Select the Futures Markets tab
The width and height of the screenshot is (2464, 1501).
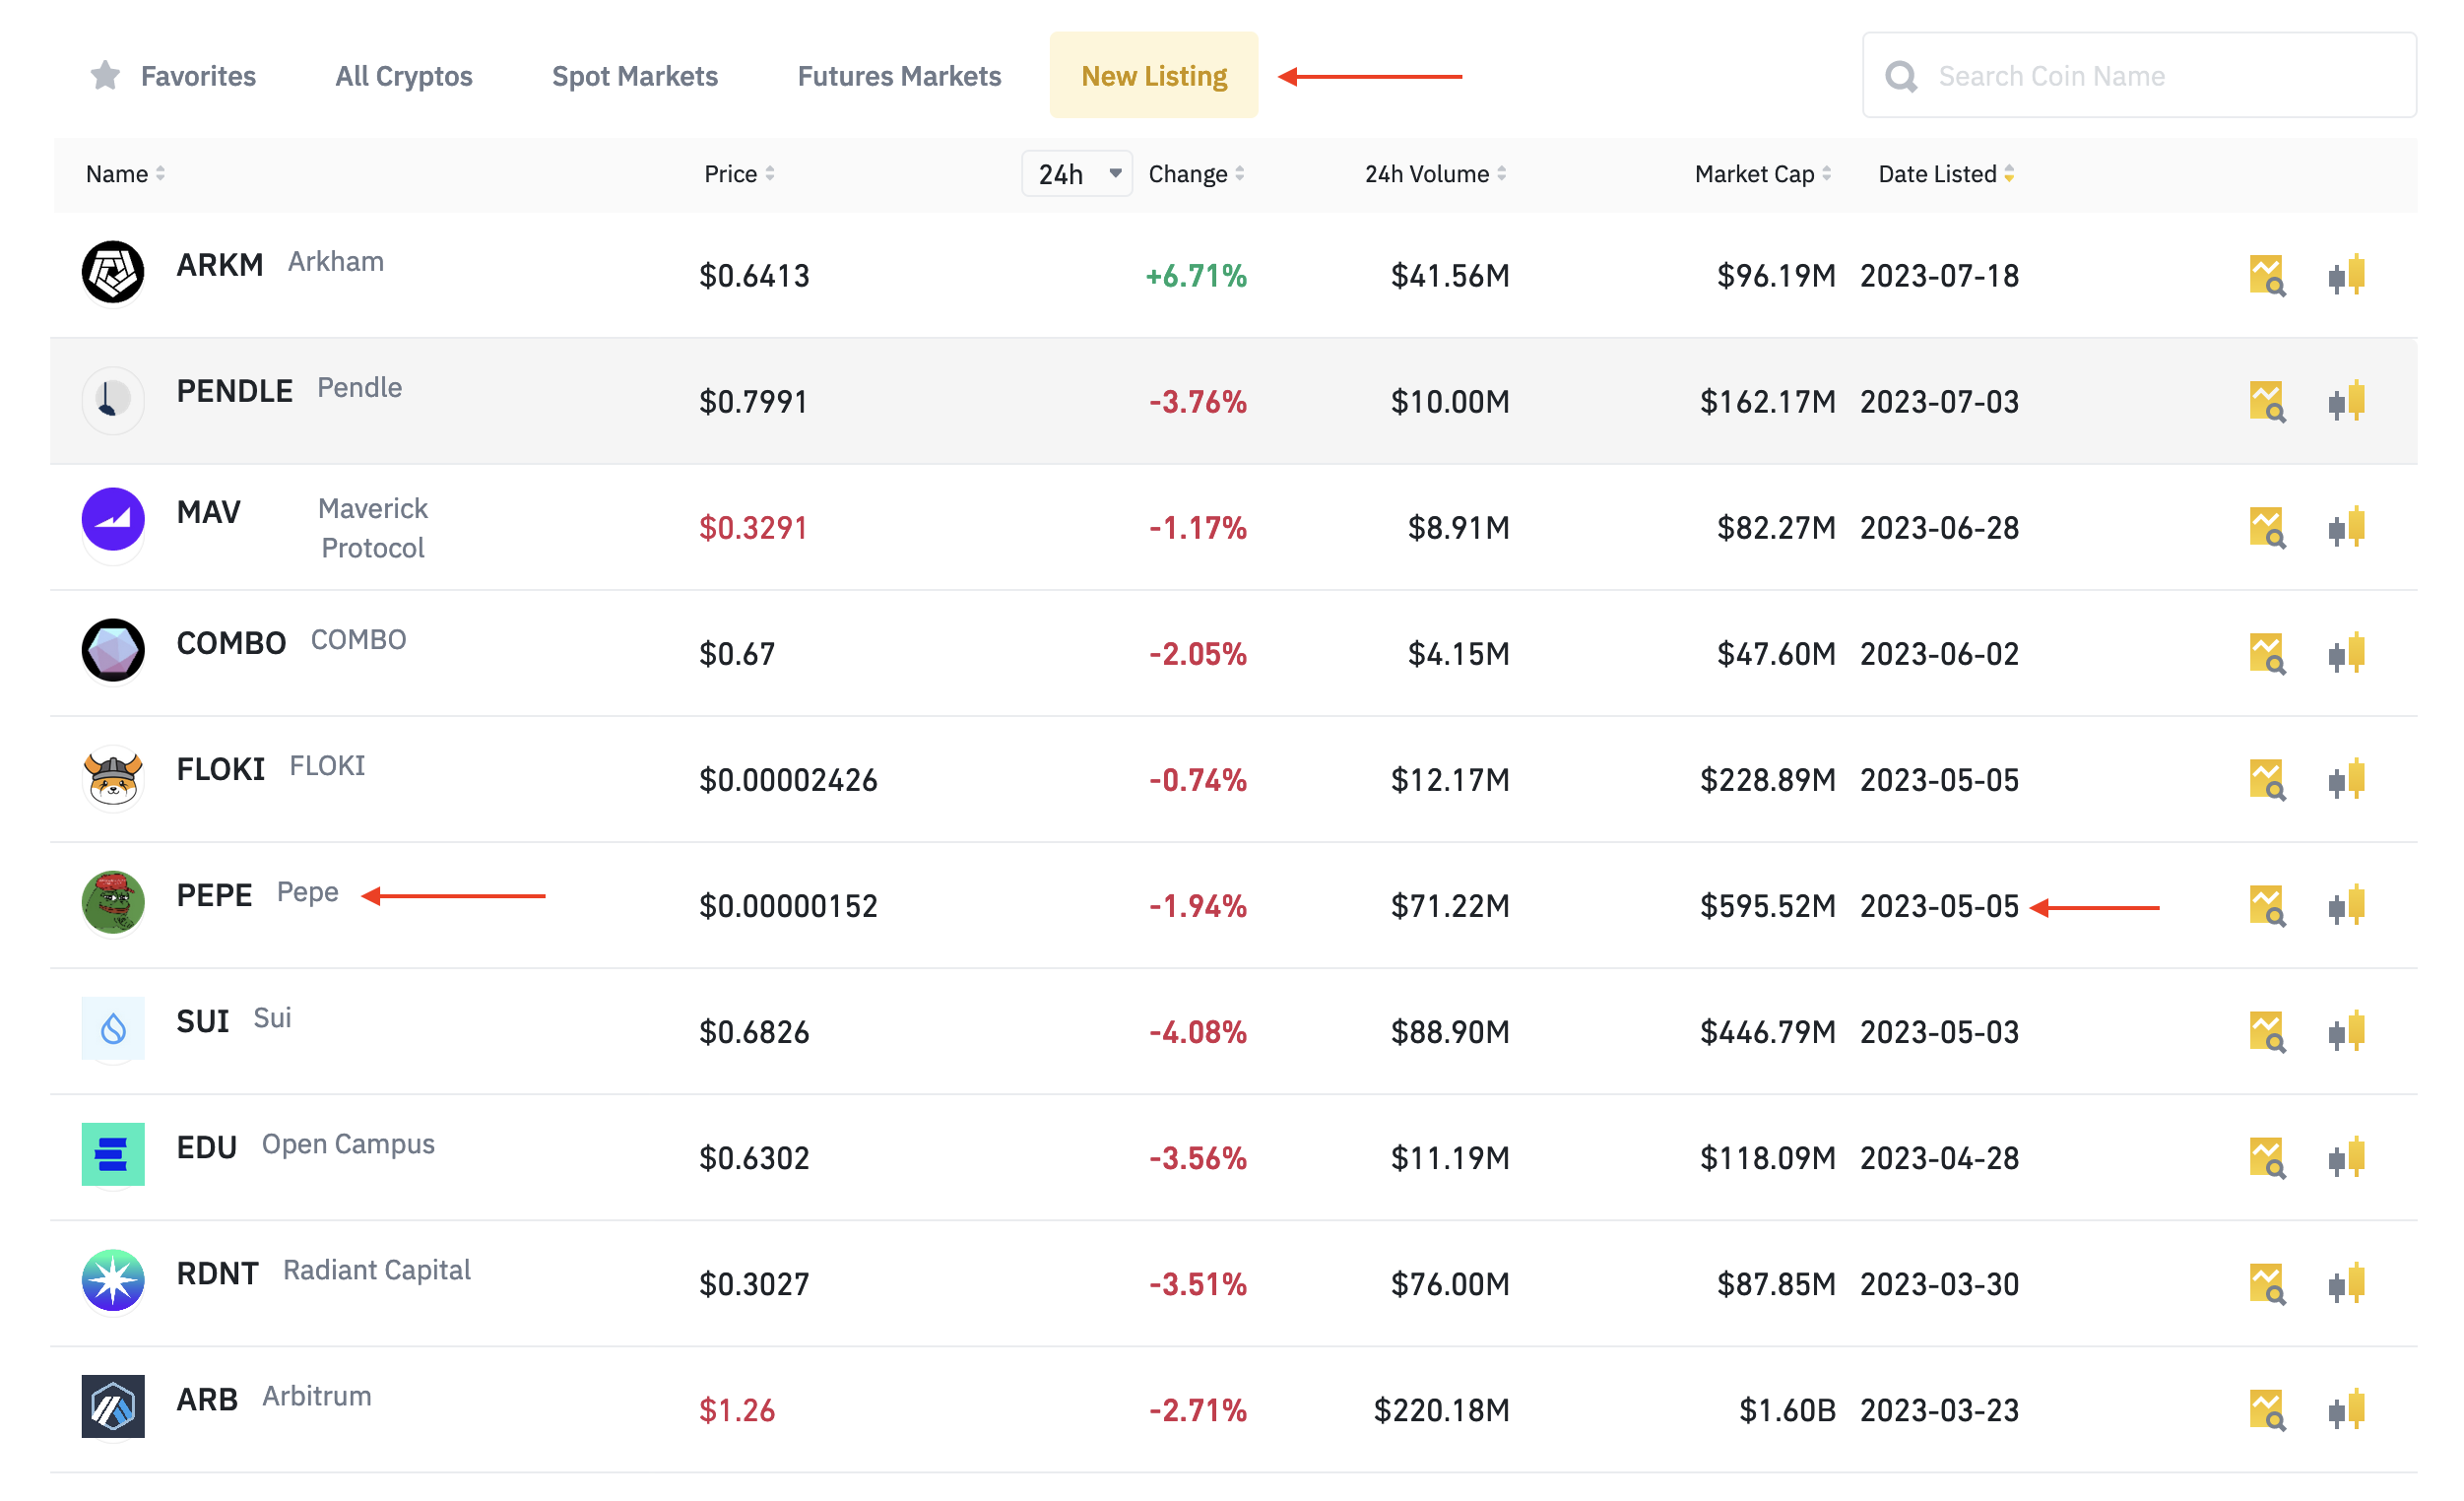(897, 74)
